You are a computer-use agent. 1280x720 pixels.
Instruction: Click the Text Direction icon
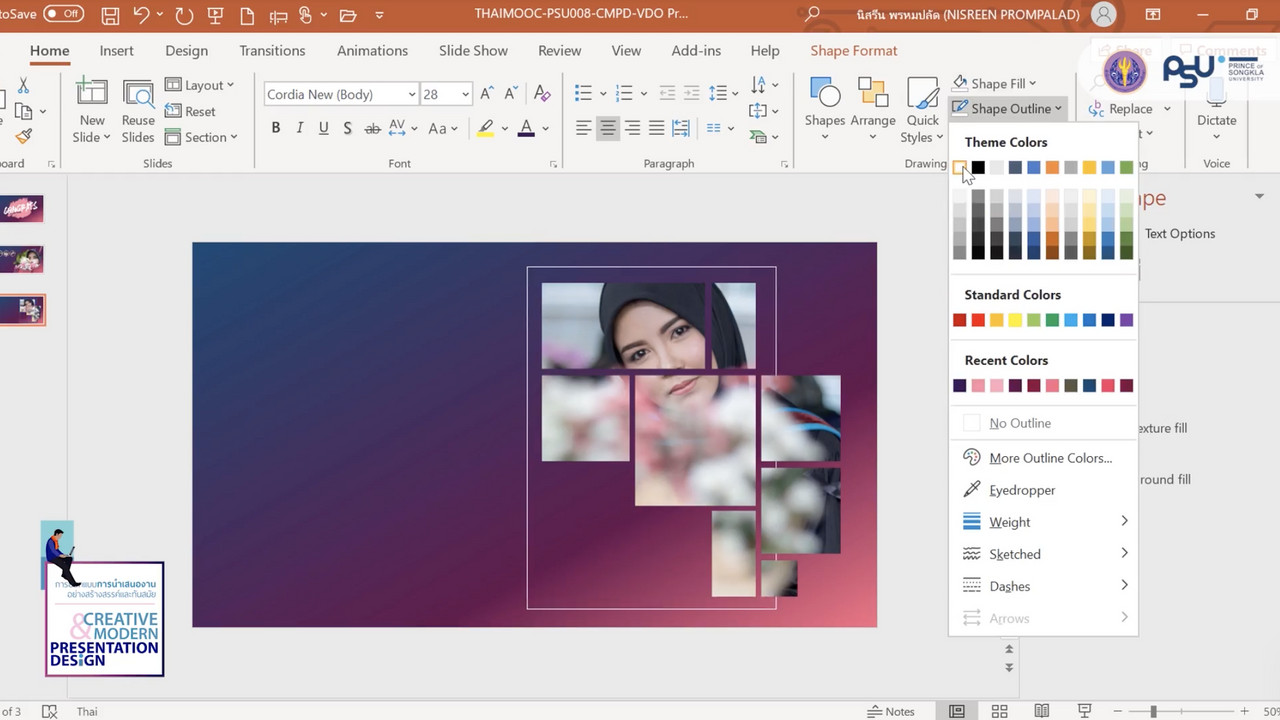(758, 84)
